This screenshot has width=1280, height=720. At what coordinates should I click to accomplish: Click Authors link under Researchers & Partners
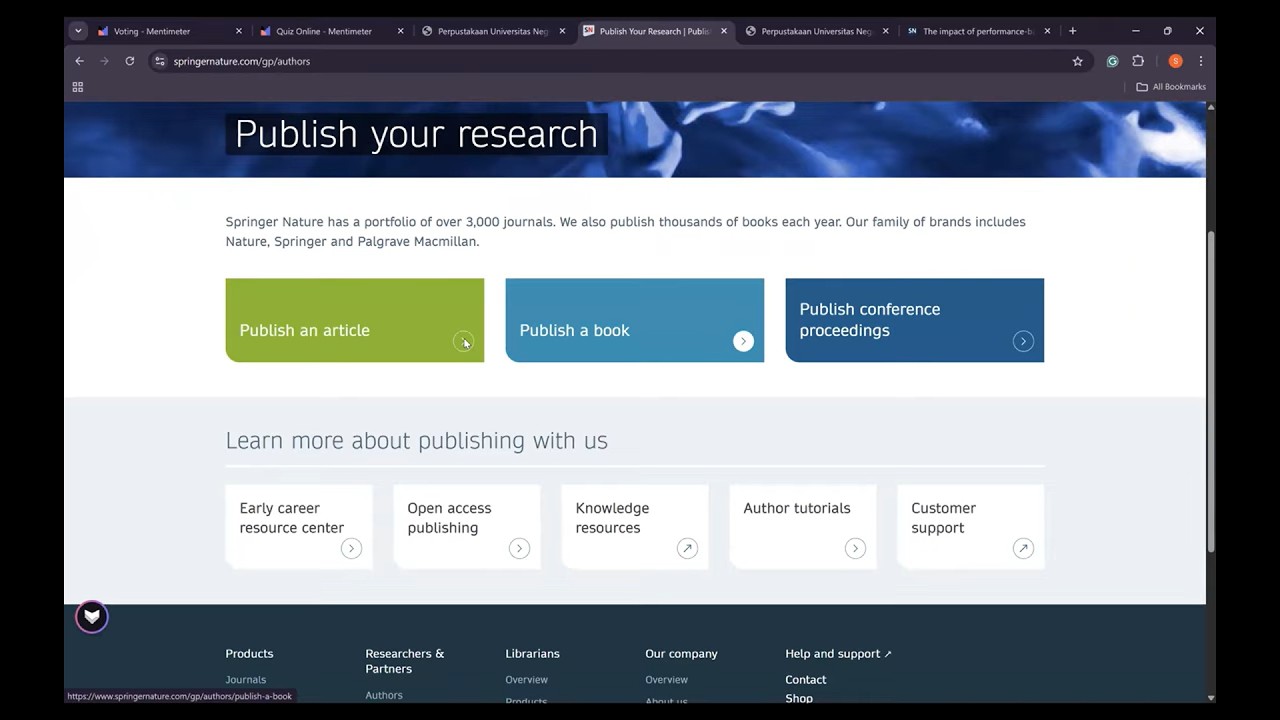coord(384,695)
